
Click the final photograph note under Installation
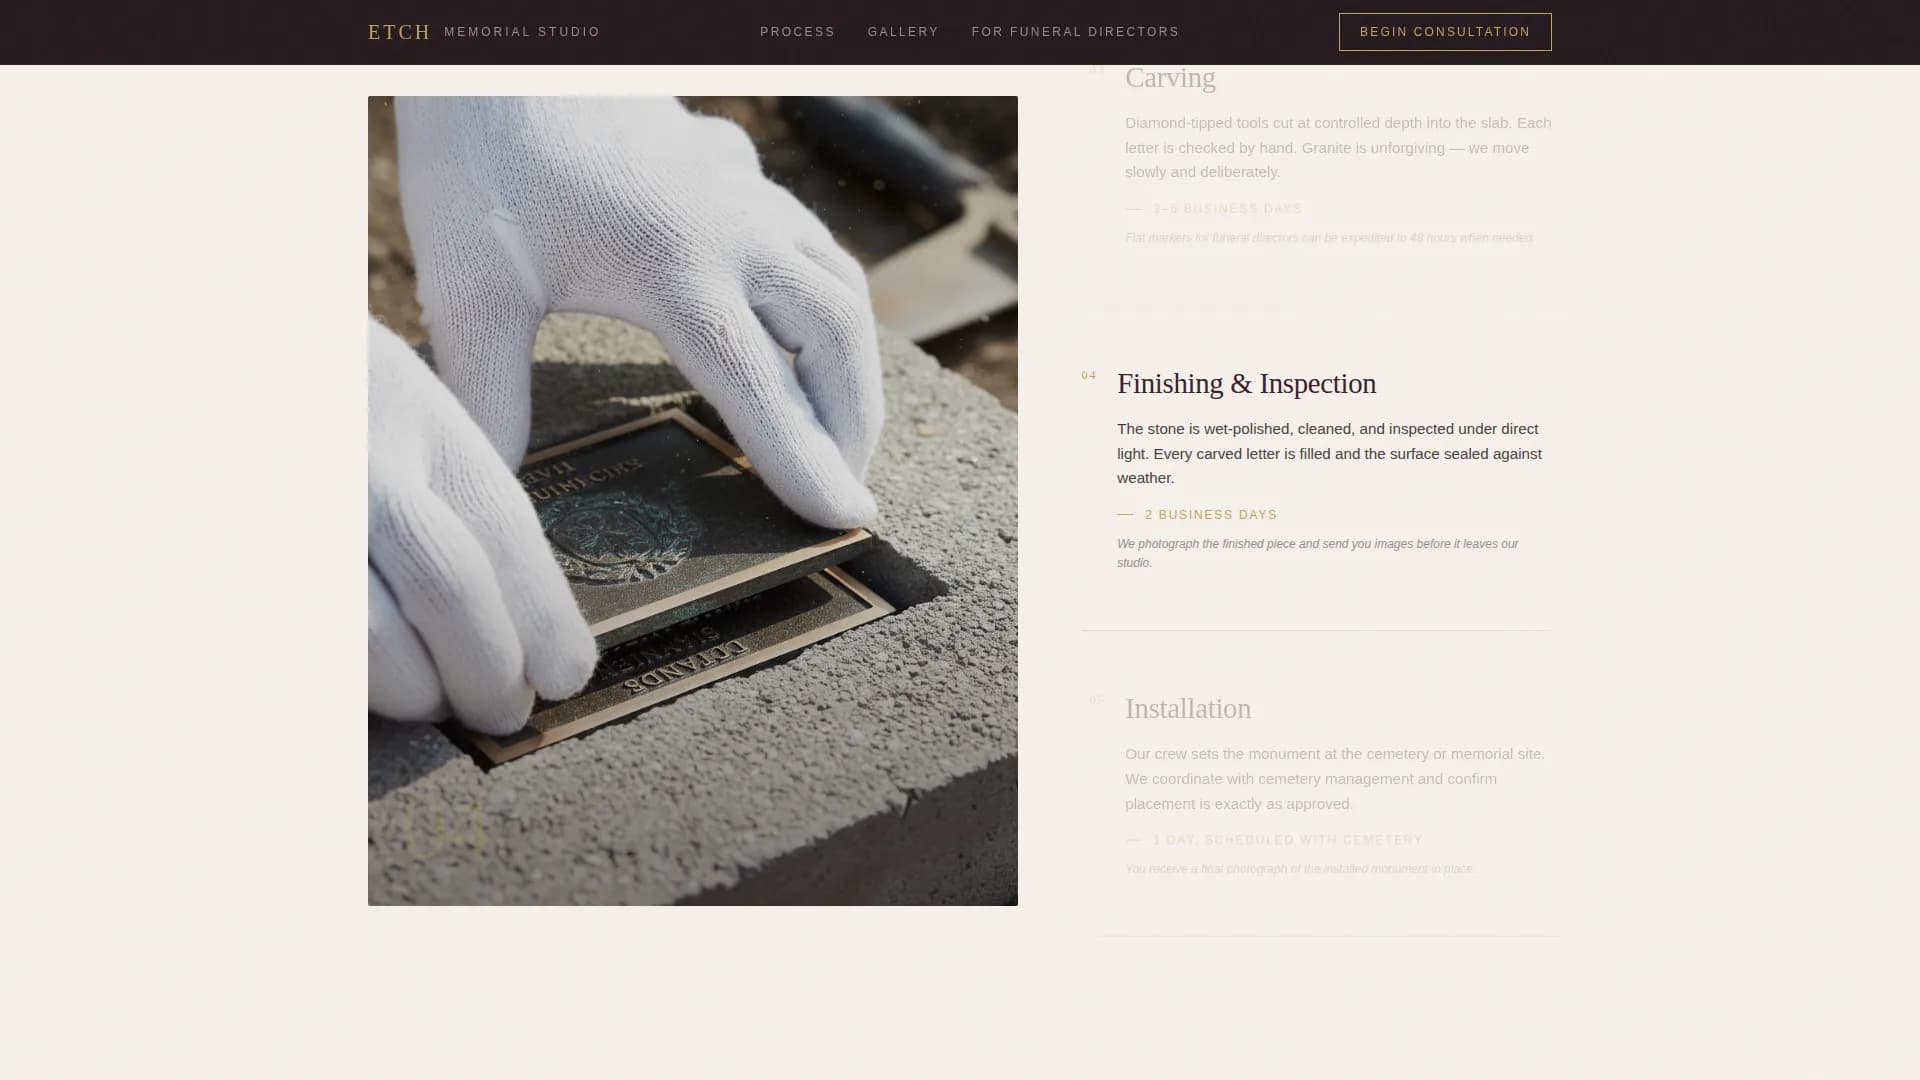(x=1298, y=868)
